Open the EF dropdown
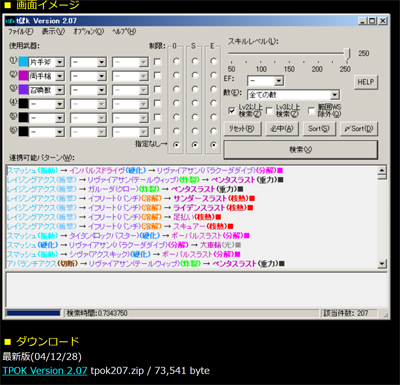 (279, 81)
